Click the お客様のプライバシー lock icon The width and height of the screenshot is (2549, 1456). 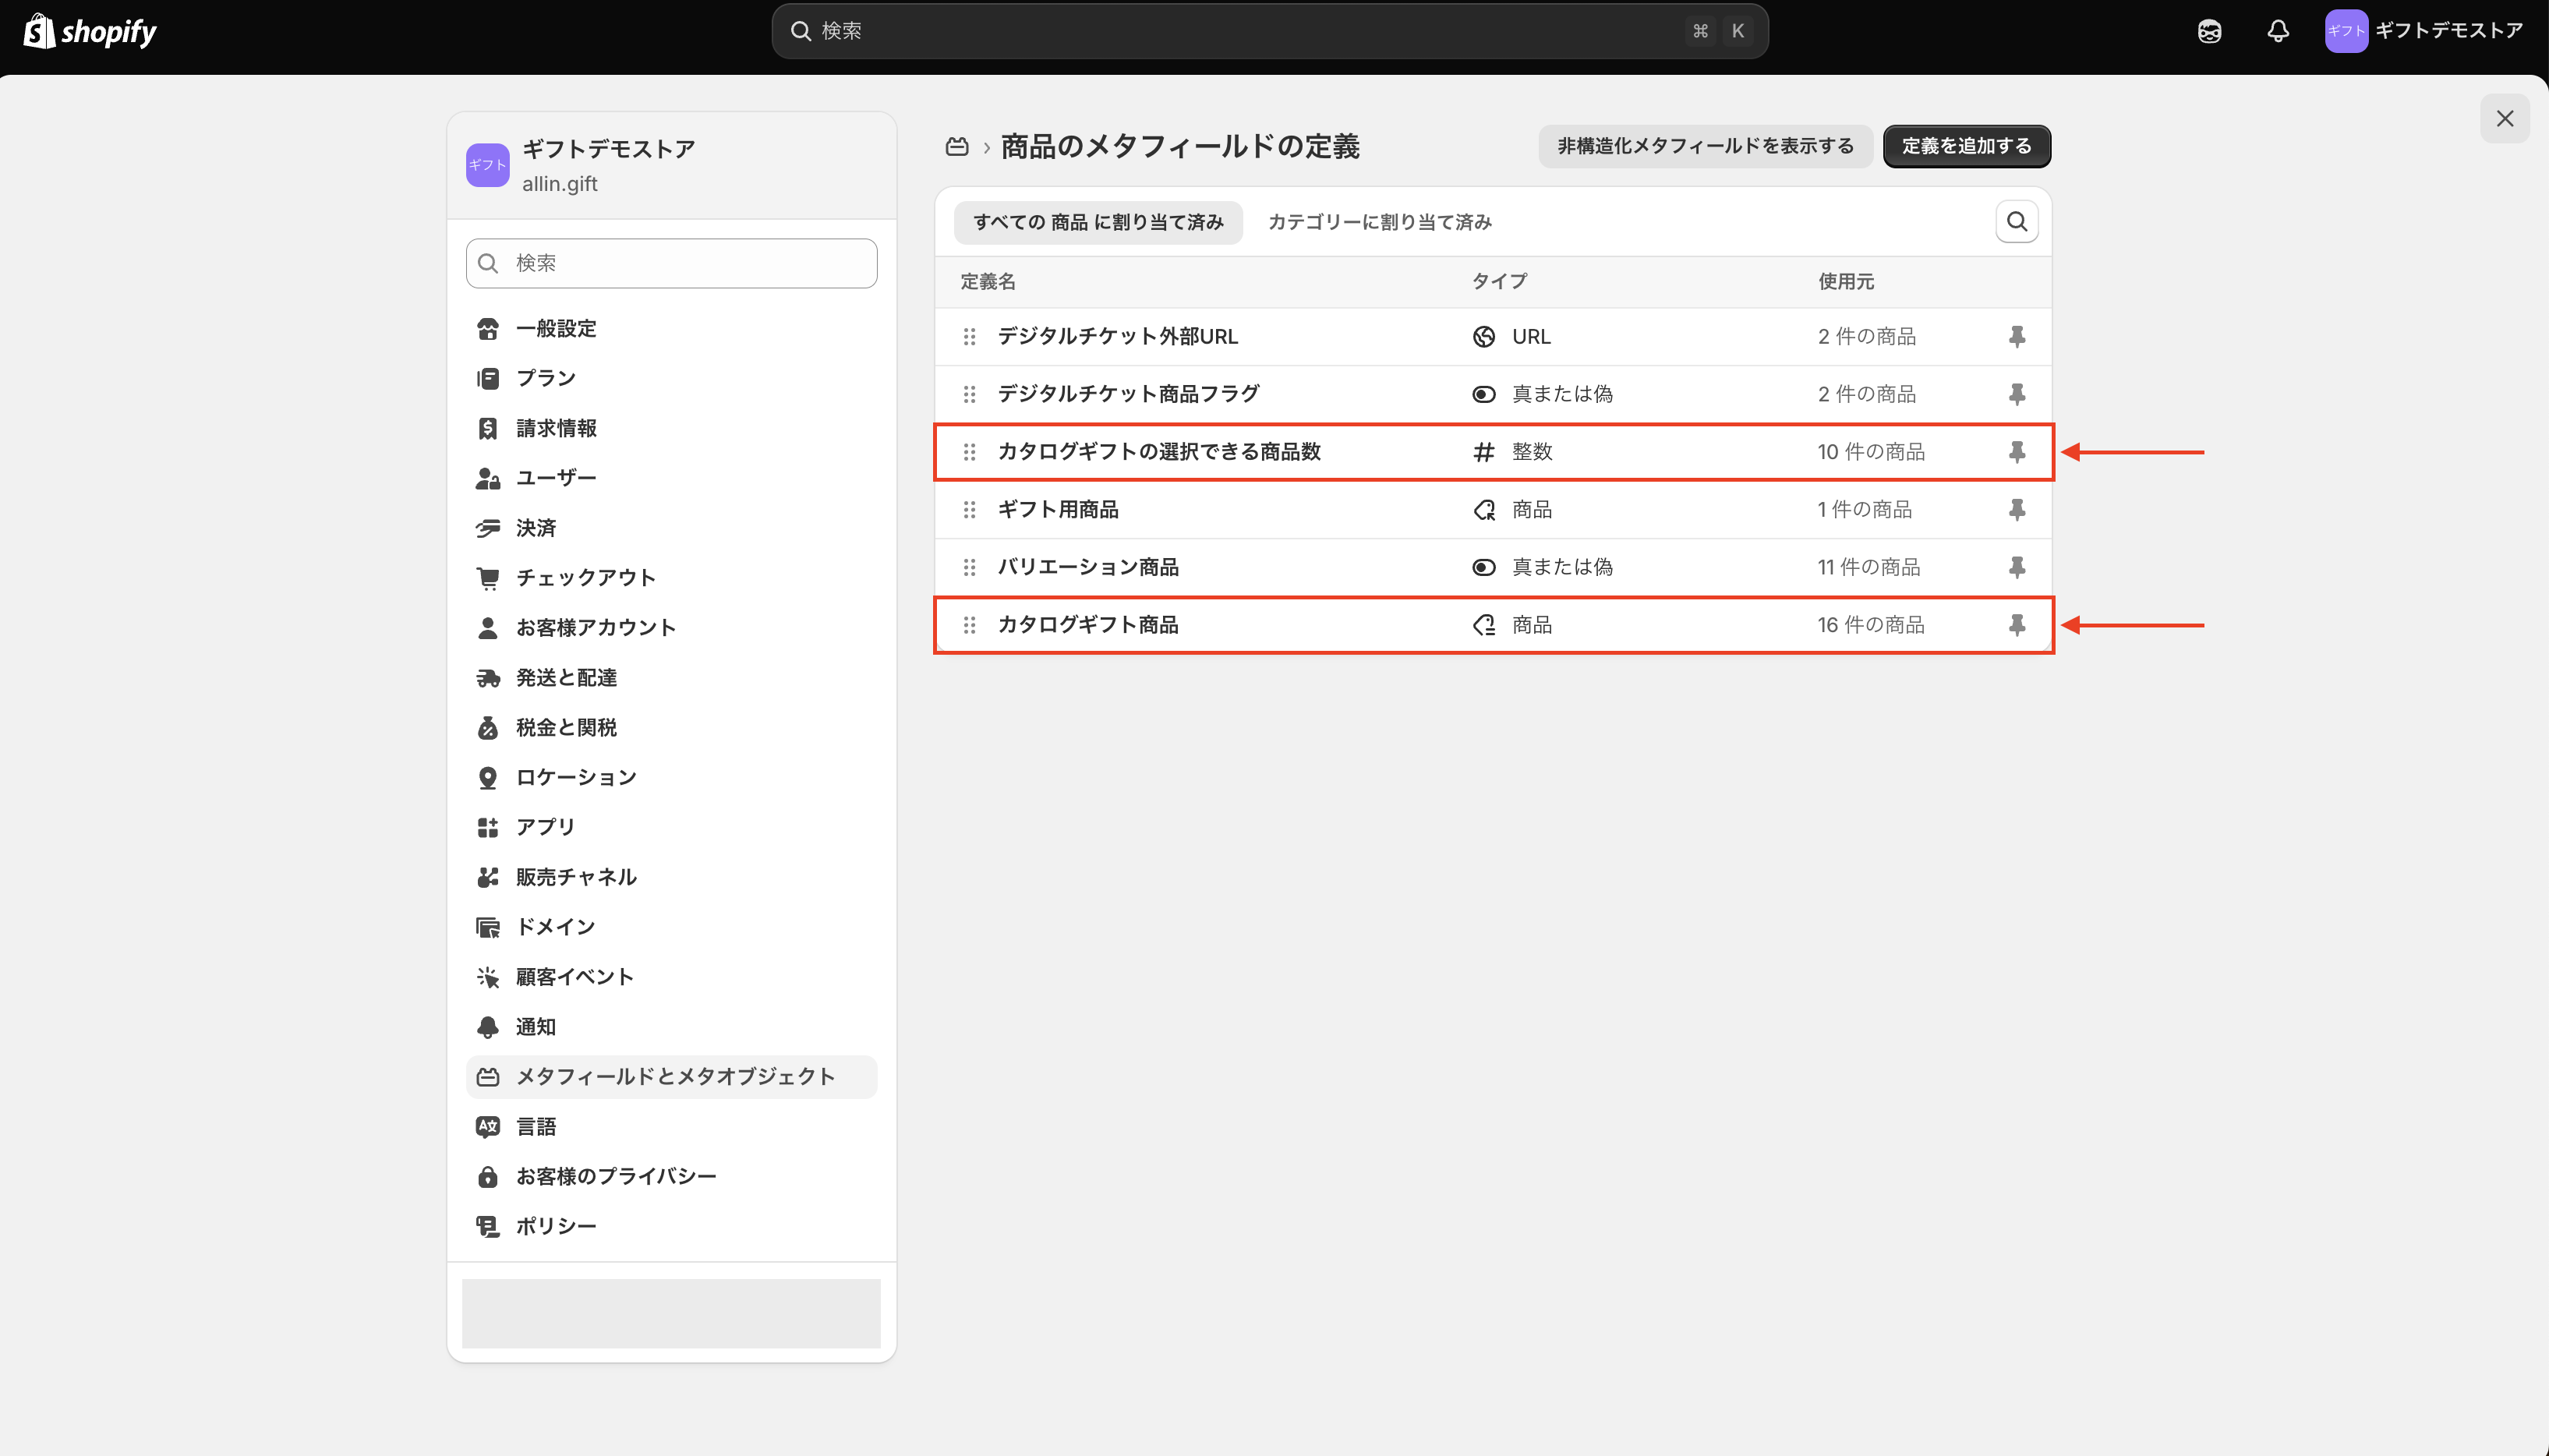(x=487, y=1177)
